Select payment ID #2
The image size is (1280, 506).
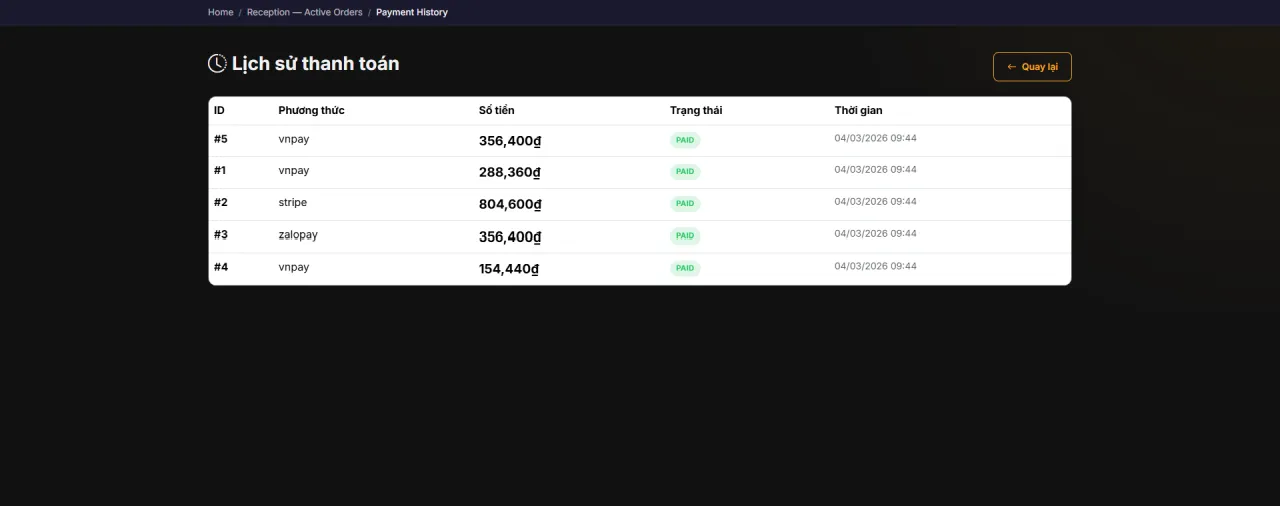coord(221,203)
